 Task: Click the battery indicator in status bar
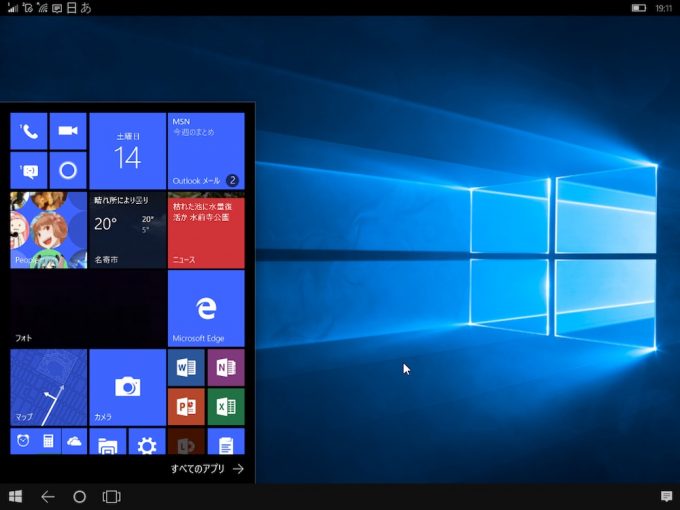638,8
